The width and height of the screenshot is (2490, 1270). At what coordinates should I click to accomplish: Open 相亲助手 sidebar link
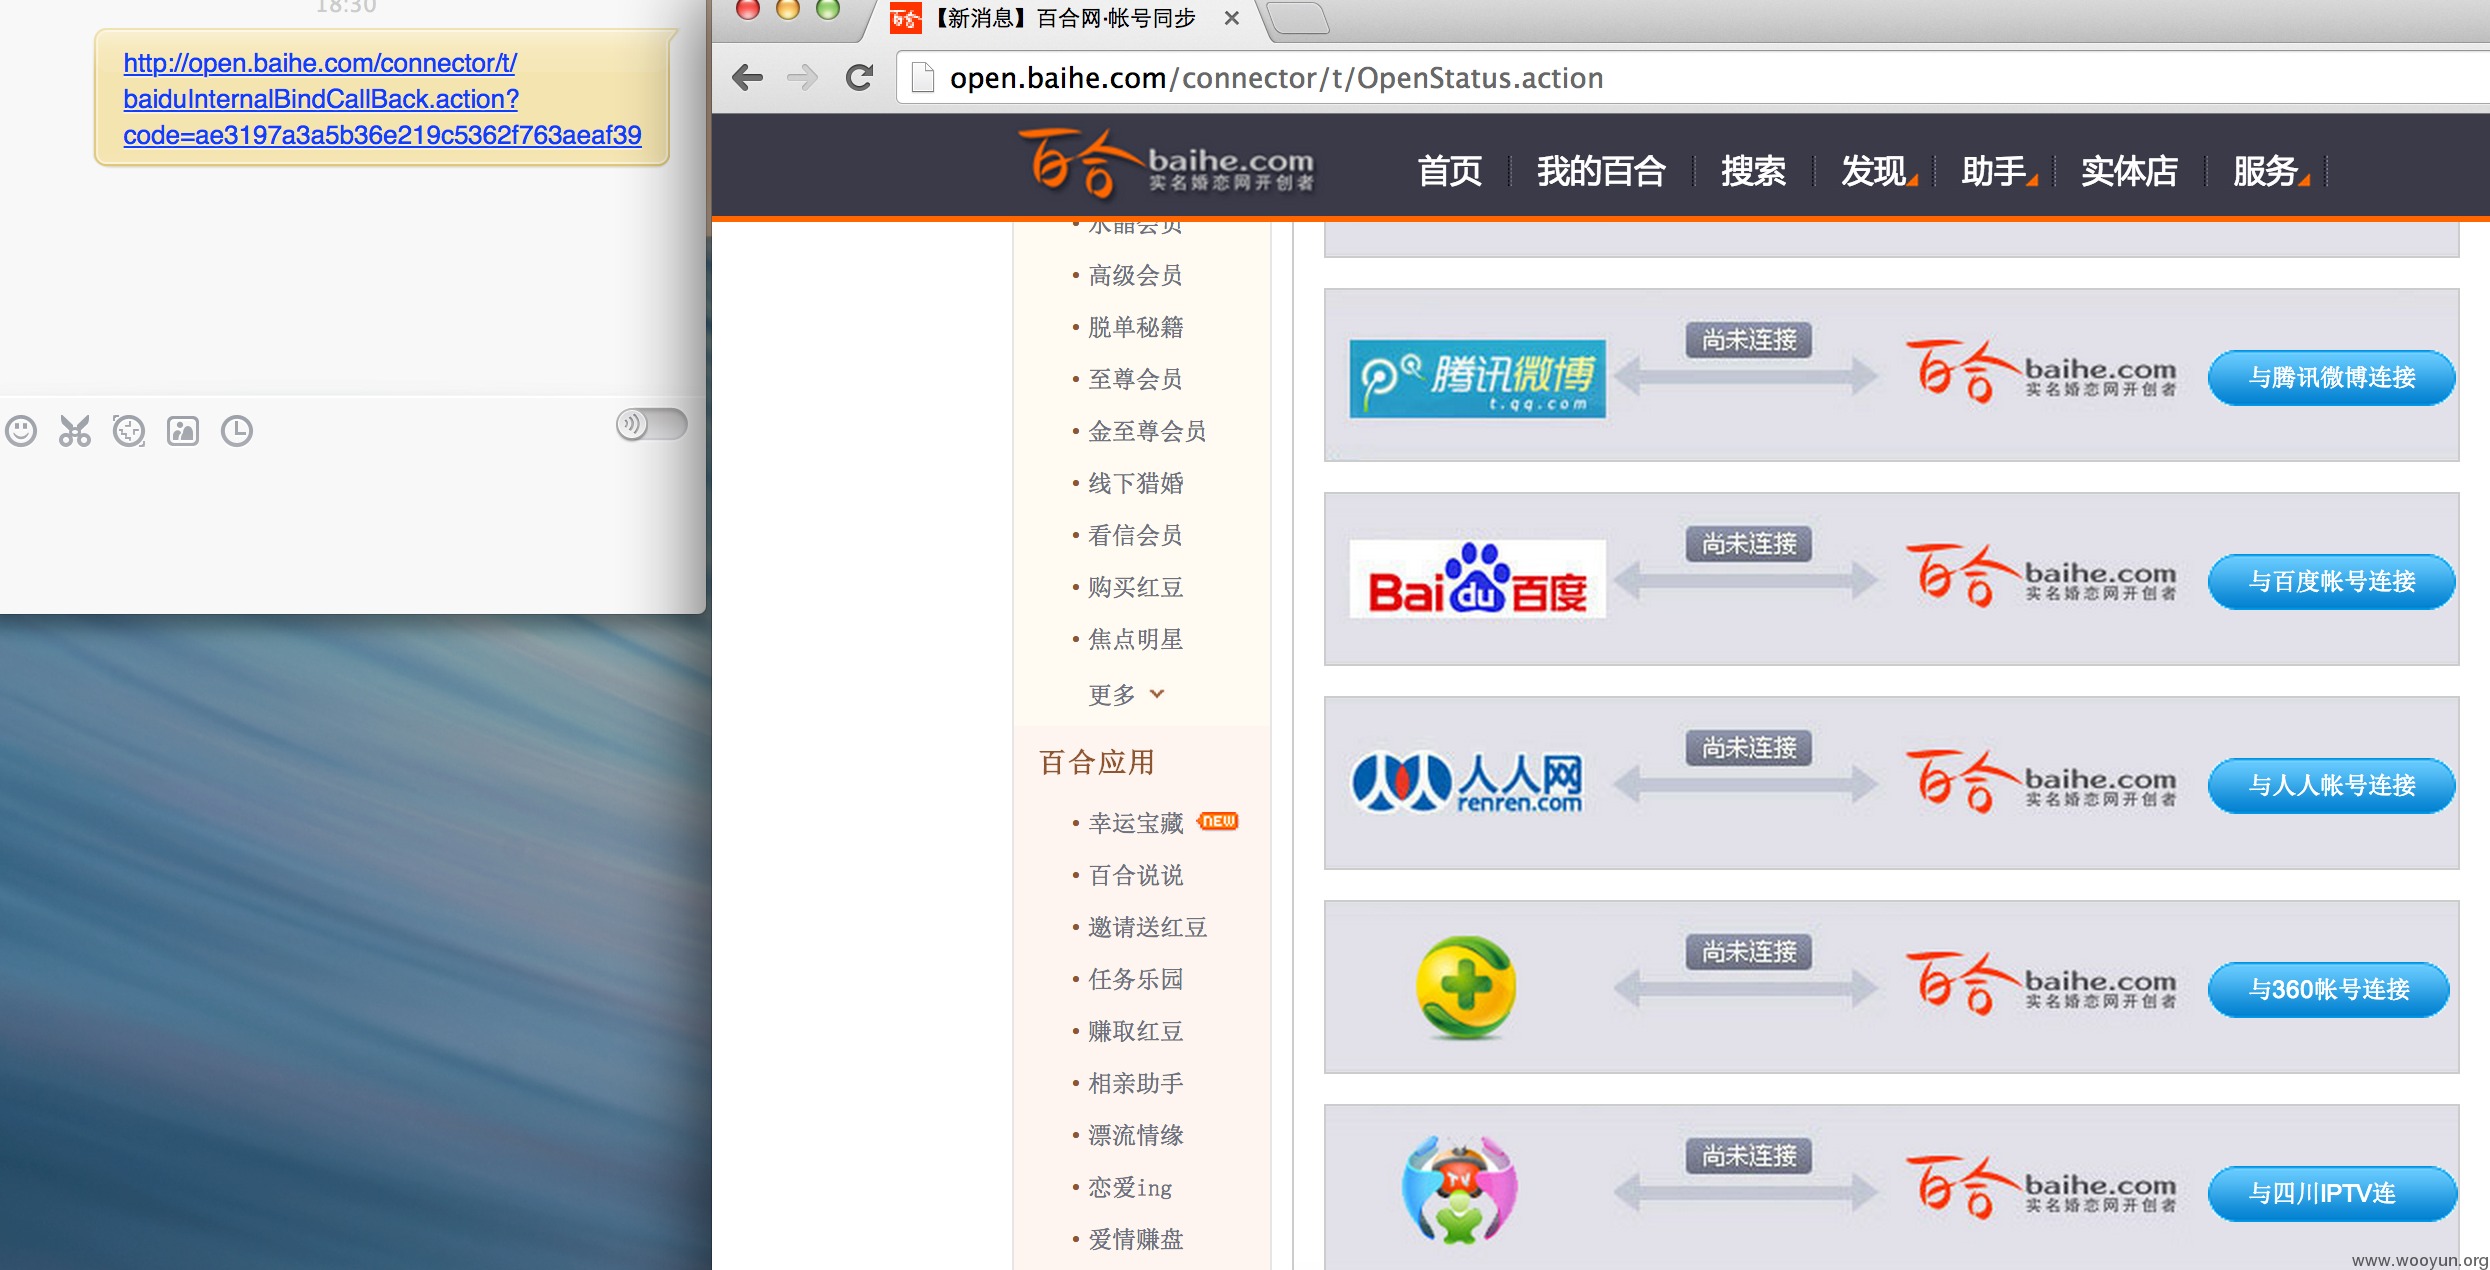point(1135,1083)
